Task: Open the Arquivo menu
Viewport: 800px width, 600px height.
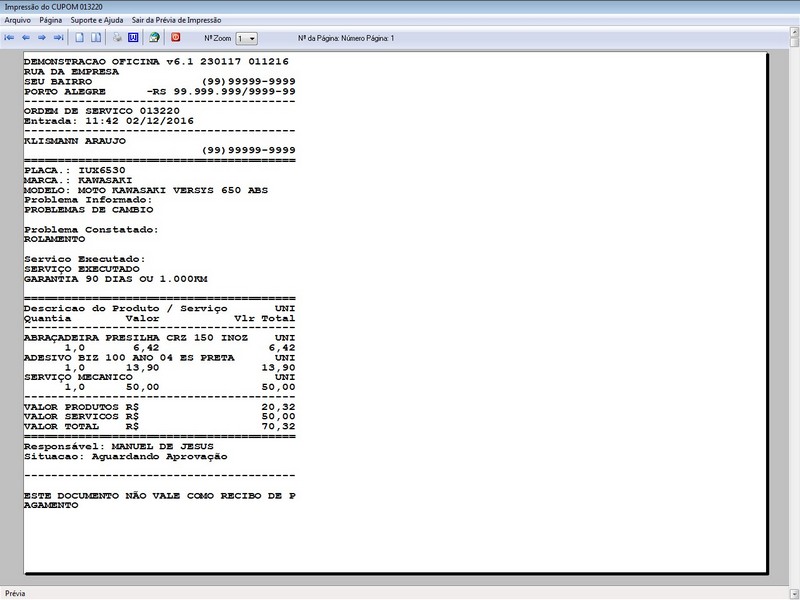Action: tap(17, 20)
